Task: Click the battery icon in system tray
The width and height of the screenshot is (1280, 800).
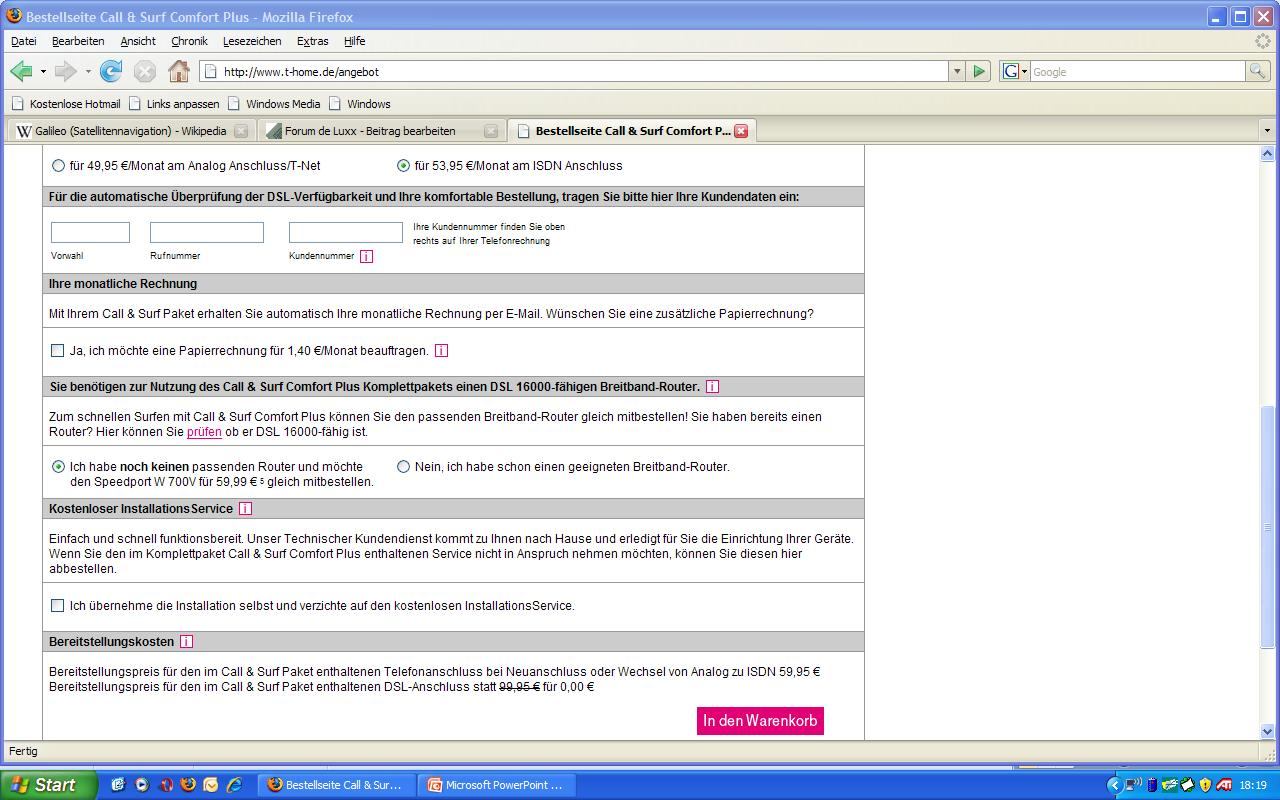Action: click(x=1152, y=785)
